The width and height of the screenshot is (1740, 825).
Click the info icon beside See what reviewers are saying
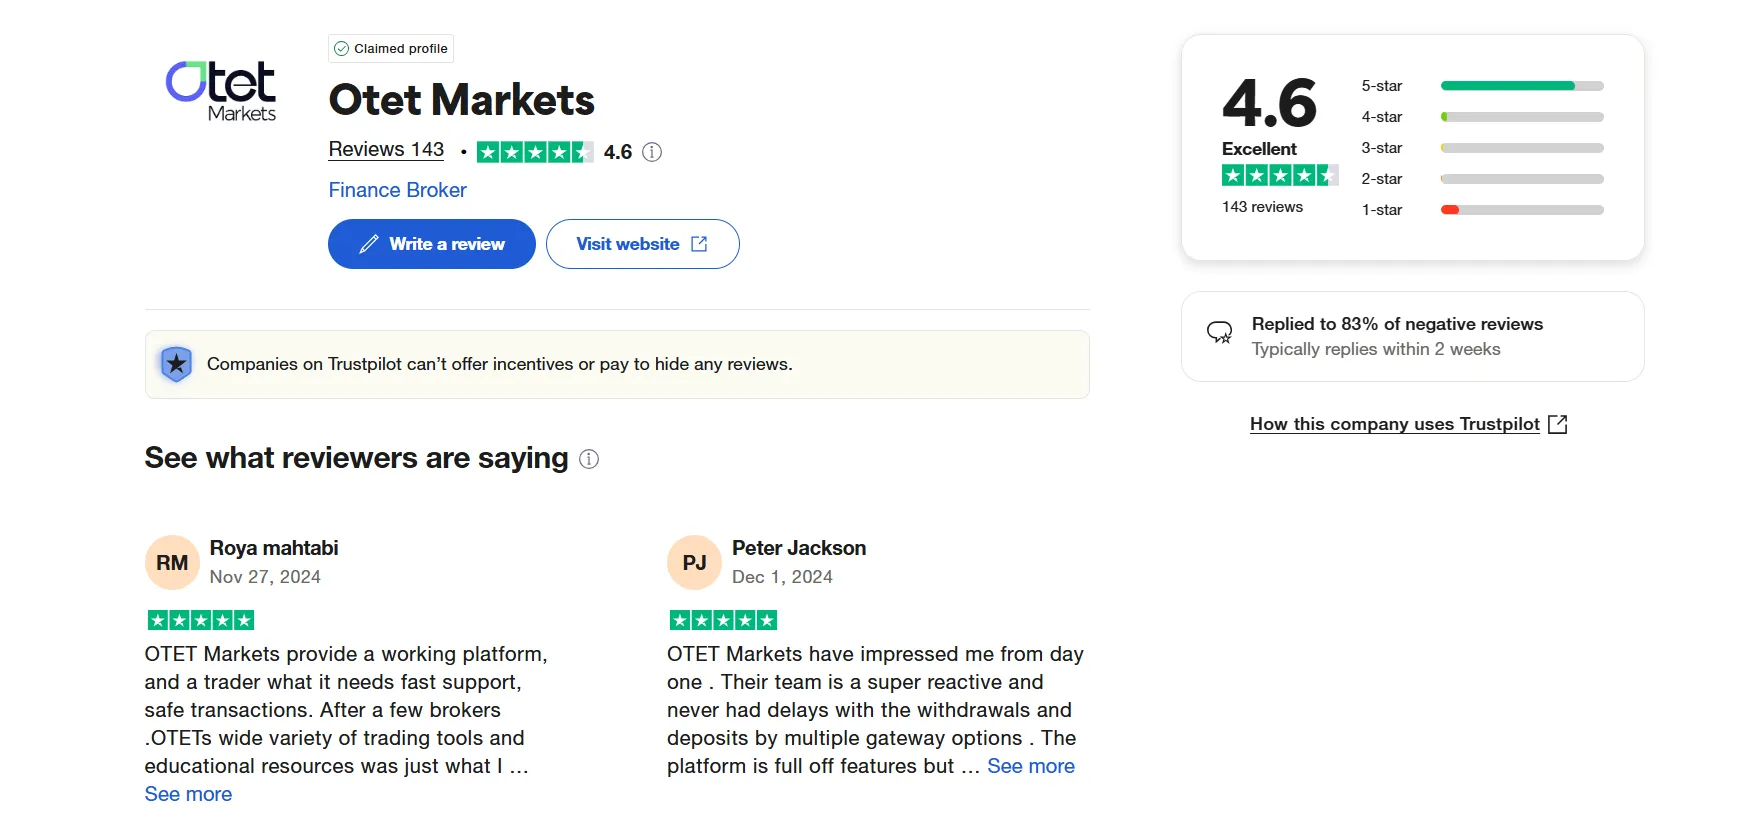pyautogui.click(x=590, y=459)
